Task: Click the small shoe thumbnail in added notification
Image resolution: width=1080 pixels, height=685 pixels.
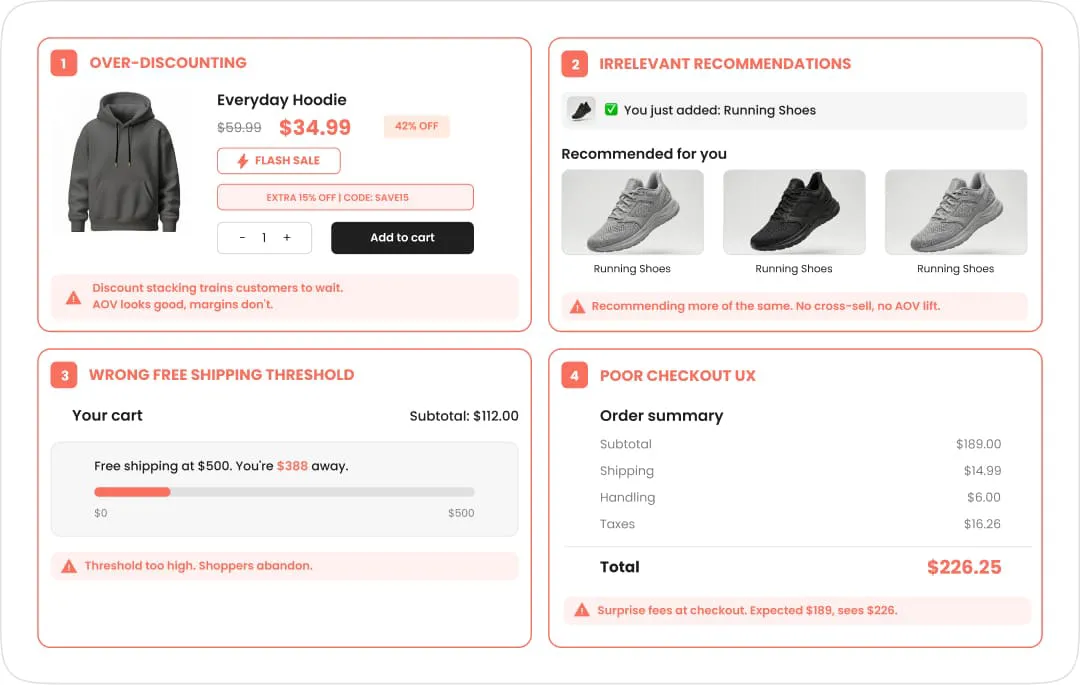Action: (581, 109)
